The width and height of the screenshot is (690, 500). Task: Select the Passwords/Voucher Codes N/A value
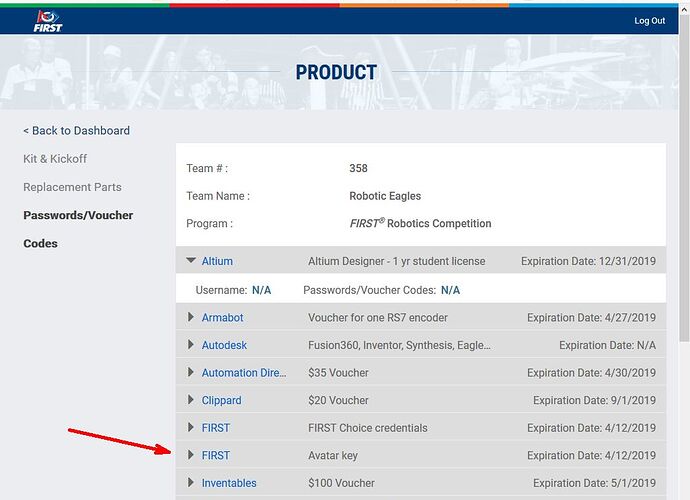click(x=450, y=290)
